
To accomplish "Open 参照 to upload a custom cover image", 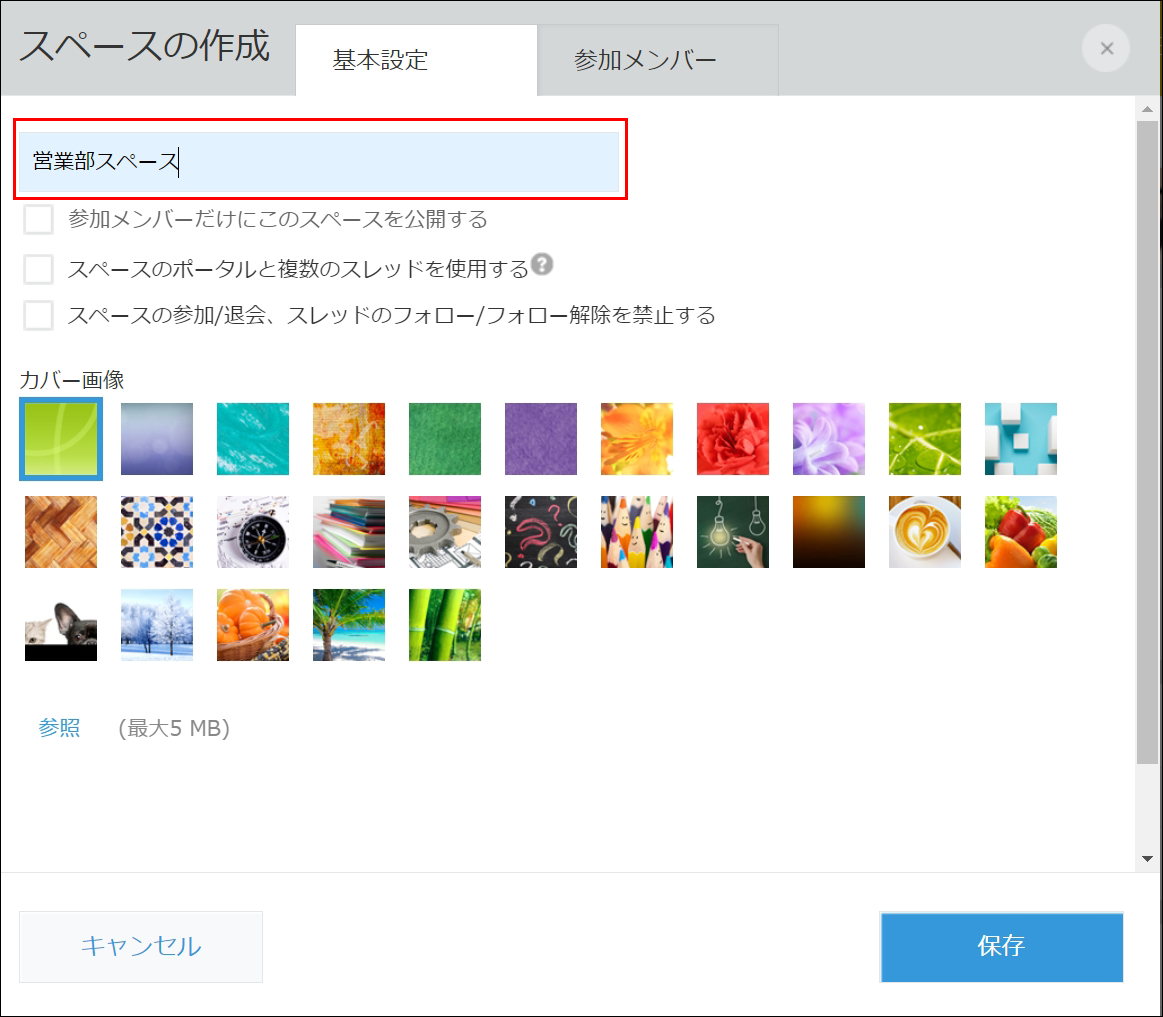I will point(59,729).
